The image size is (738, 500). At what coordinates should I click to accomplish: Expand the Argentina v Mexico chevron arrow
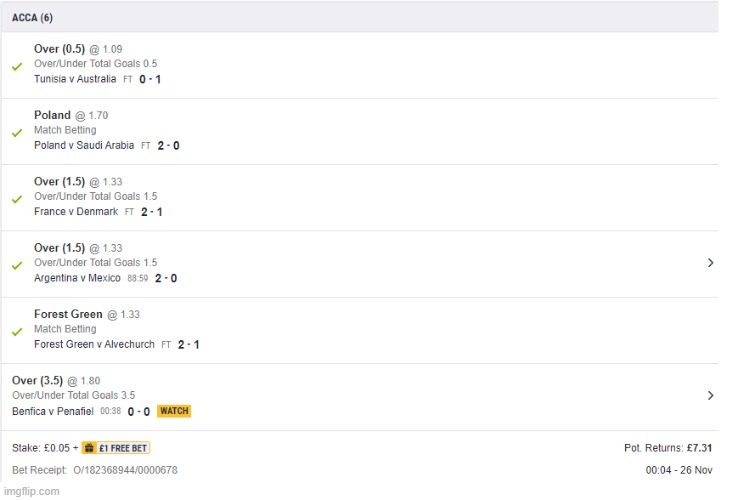click(x=710, y=263)
